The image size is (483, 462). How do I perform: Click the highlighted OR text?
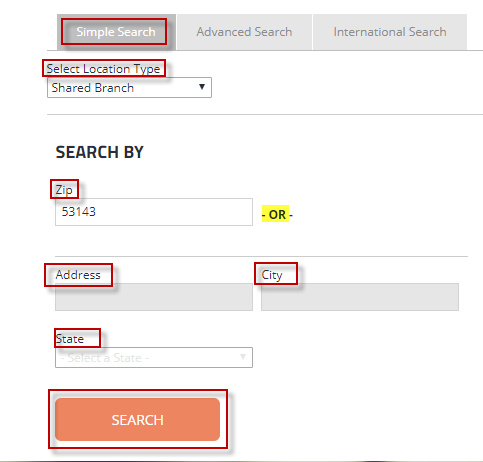point(277,215)
